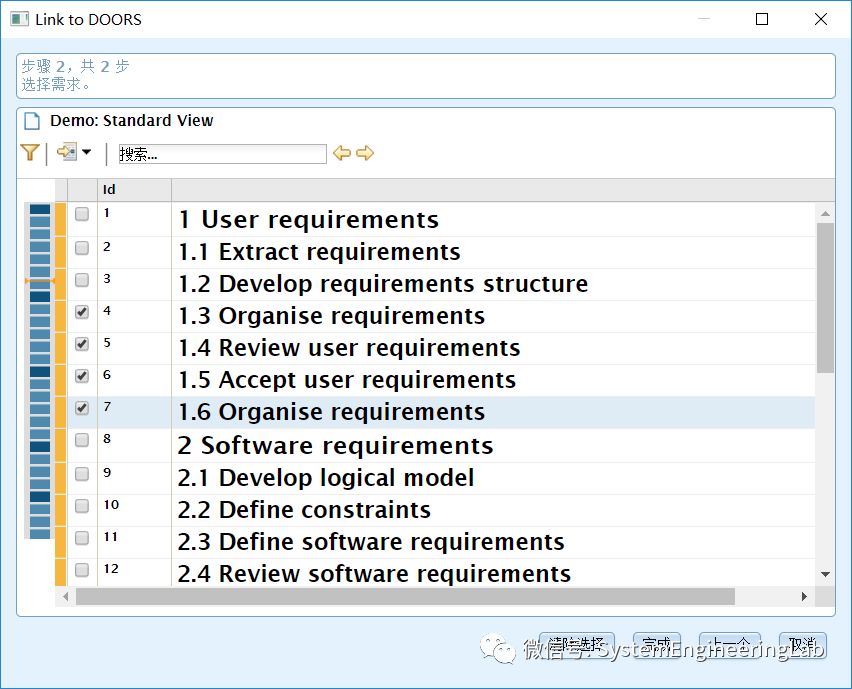
Task: Click horizontal scrollbar left arrow
Action: coord(66,597)
